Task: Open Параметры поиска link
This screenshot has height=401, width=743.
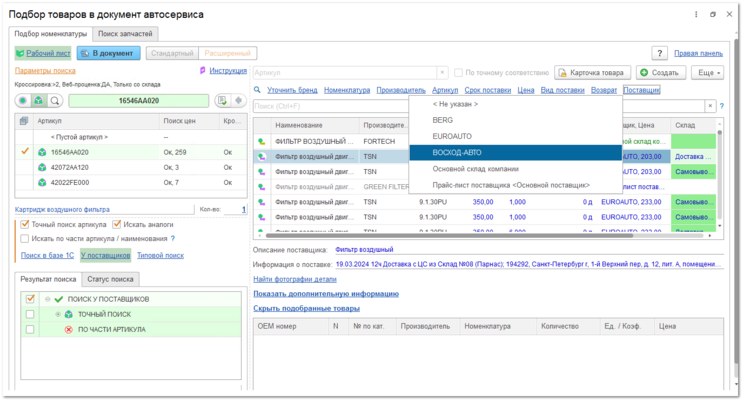Action: click(45, 71)
